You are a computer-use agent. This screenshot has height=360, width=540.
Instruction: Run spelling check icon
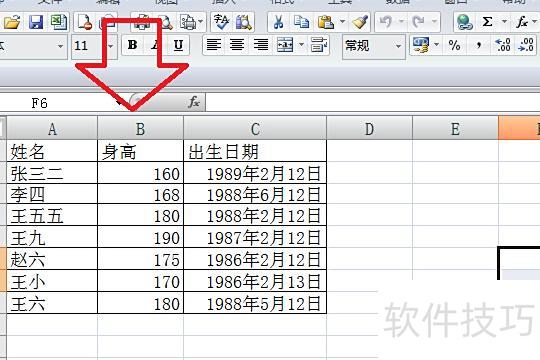(221, 22)
